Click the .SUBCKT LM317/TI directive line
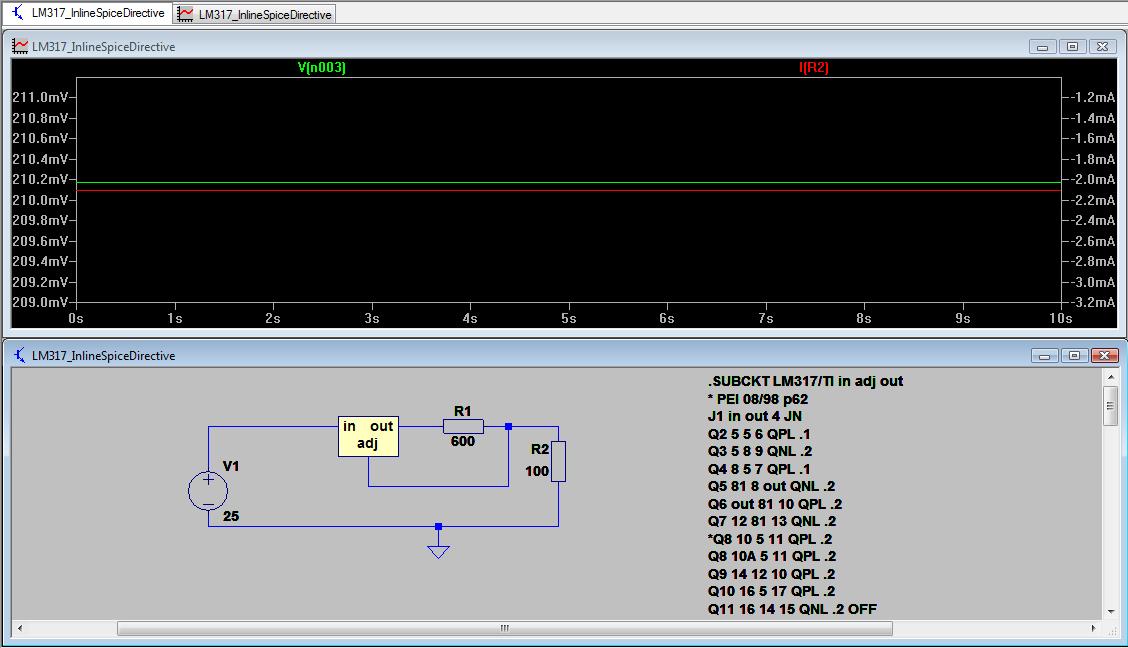This screenshot has height=648, width=1128. (x=806, y=381)
